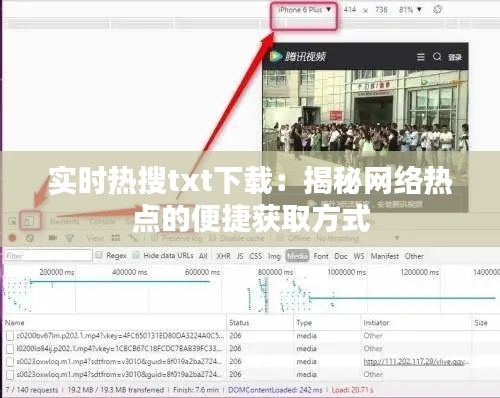Open the iPhone 6 Plus device dropdown
Image resolution: width=500 pixels, height=398 pixels.
pyautogui.click(x=305, y=10)
